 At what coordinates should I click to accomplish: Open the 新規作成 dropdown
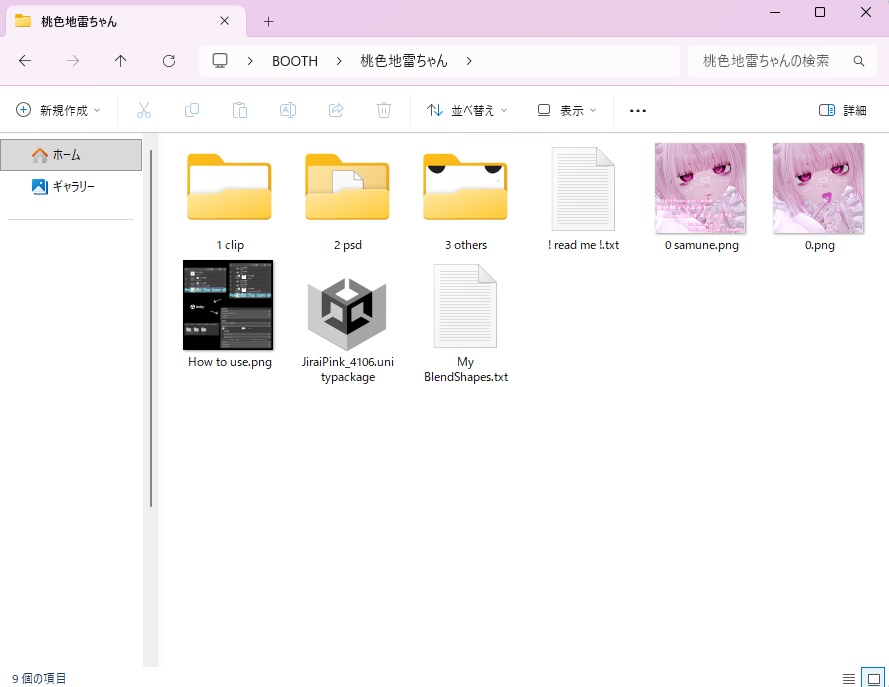point(58,110)
